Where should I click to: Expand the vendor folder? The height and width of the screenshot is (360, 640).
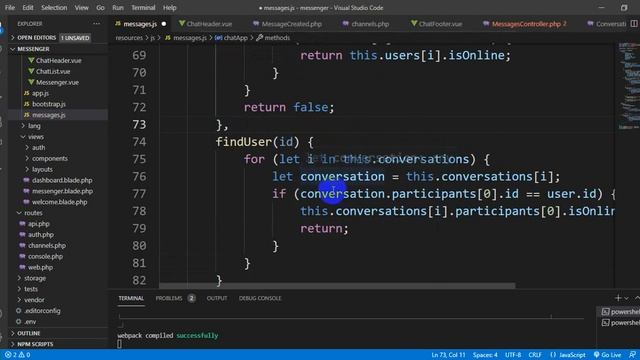[34, 300]
